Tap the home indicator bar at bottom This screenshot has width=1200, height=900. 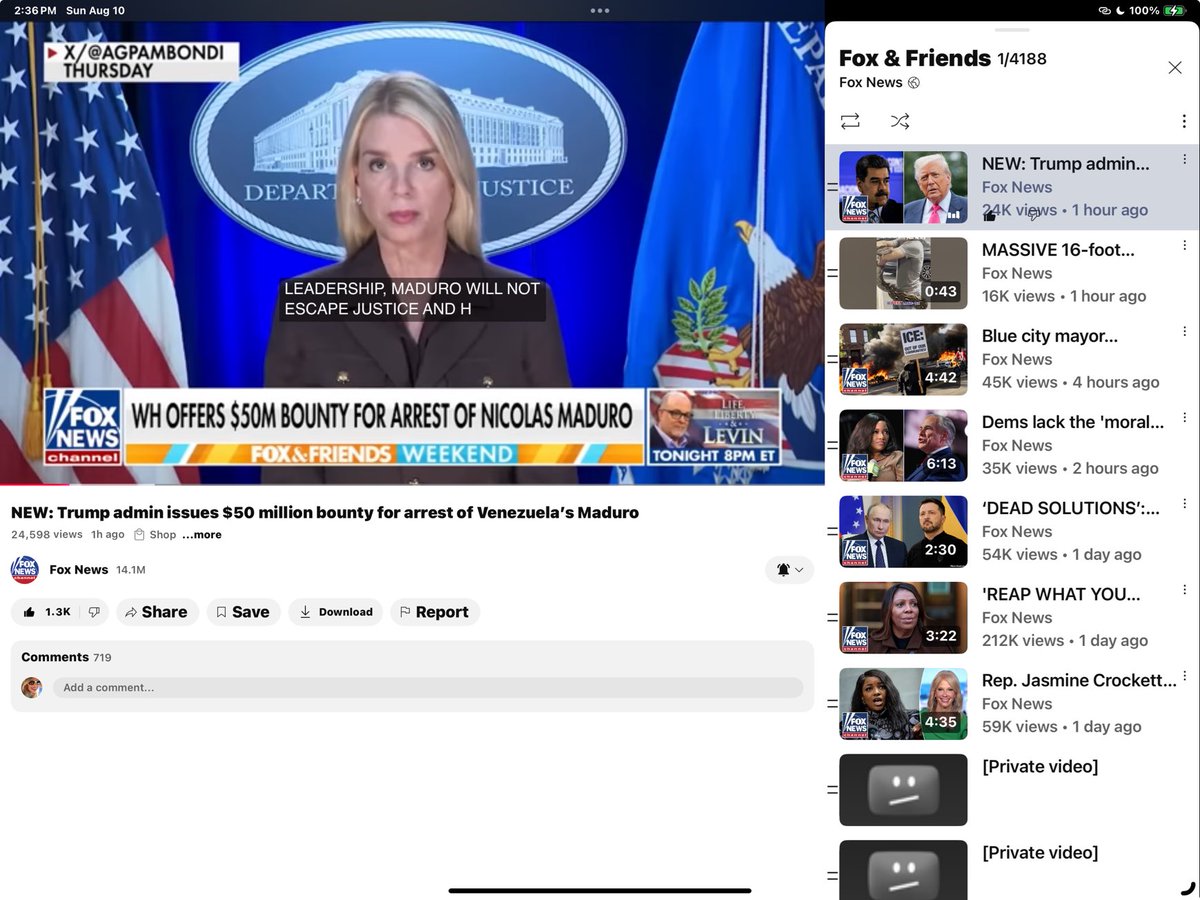click(600, 890)
